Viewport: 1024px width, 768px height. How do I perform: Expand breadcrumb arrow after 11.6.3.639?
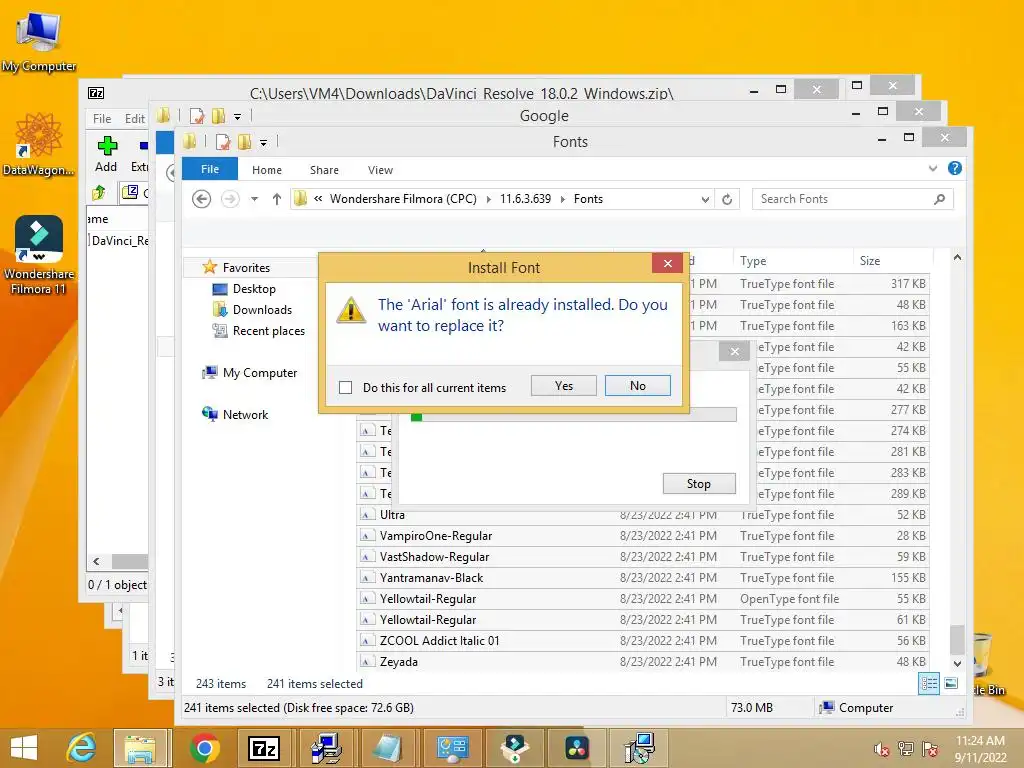click(562, 199)
